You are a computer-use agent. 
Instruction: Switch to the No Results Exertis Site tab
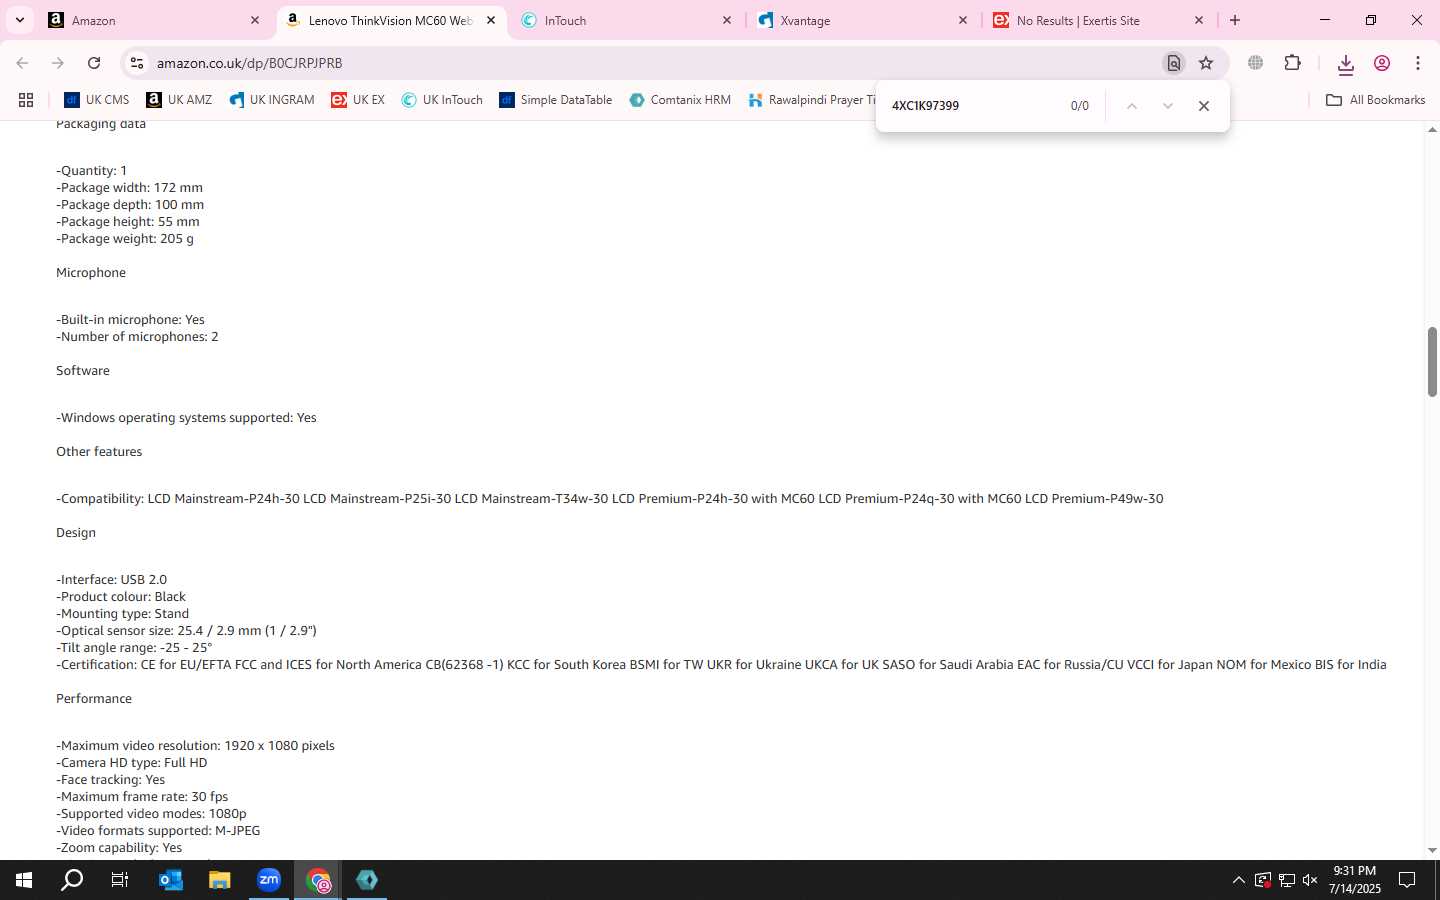coord(1099,20)
